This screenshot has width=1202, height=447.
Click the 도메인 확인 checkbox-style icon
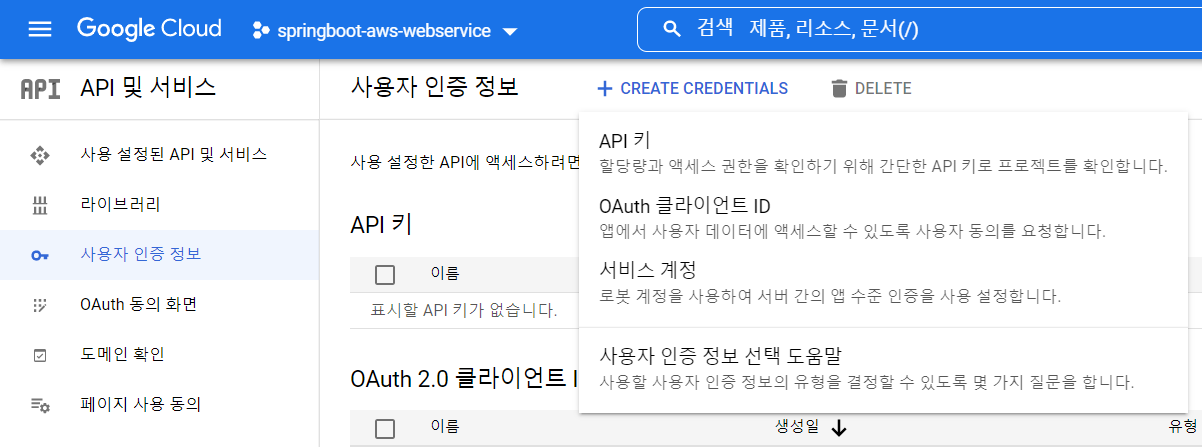point(40,355)
